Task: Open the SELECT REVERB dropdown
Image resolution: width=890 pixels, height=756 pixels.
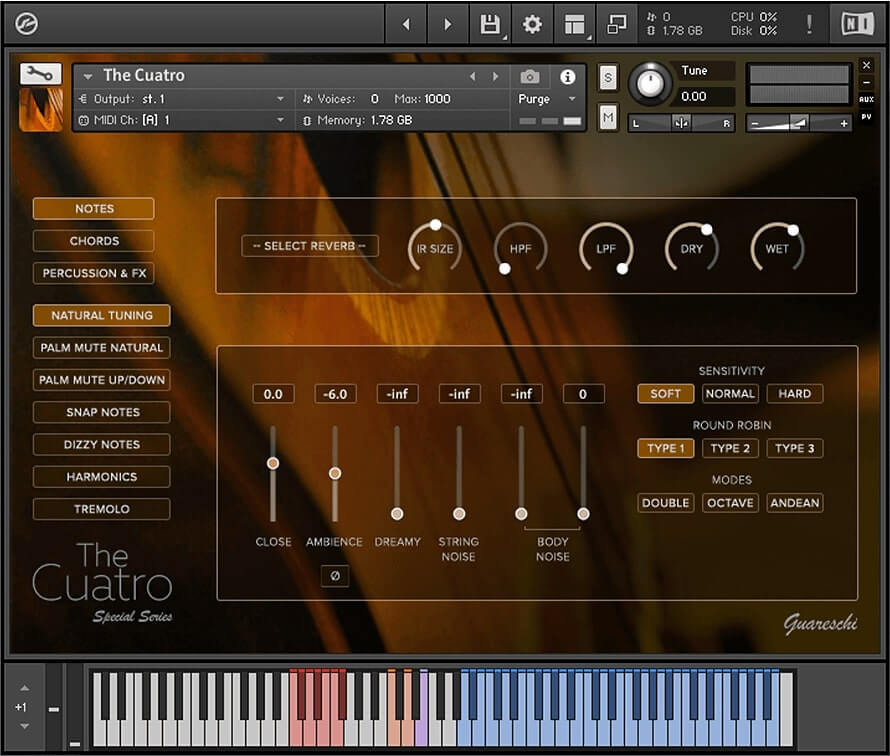Action: click(310, 246)
